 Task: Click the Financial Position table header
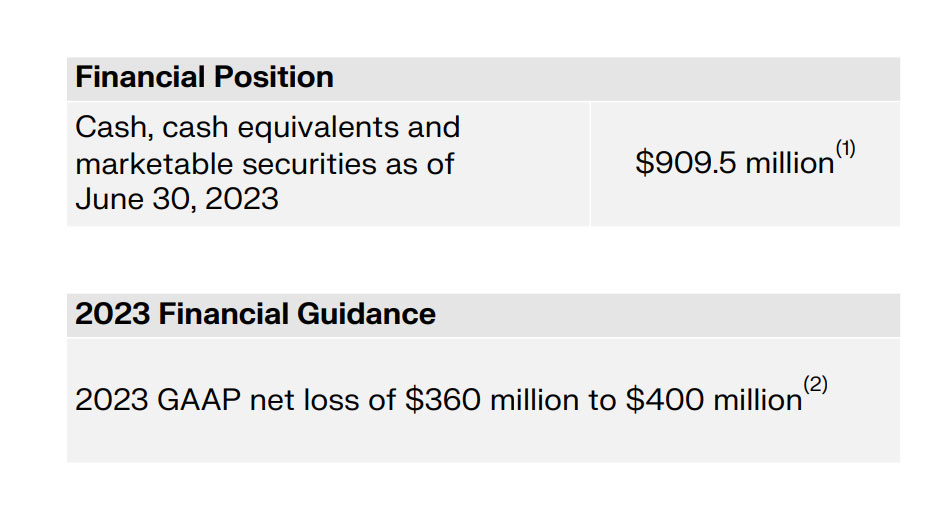point(204,77)
